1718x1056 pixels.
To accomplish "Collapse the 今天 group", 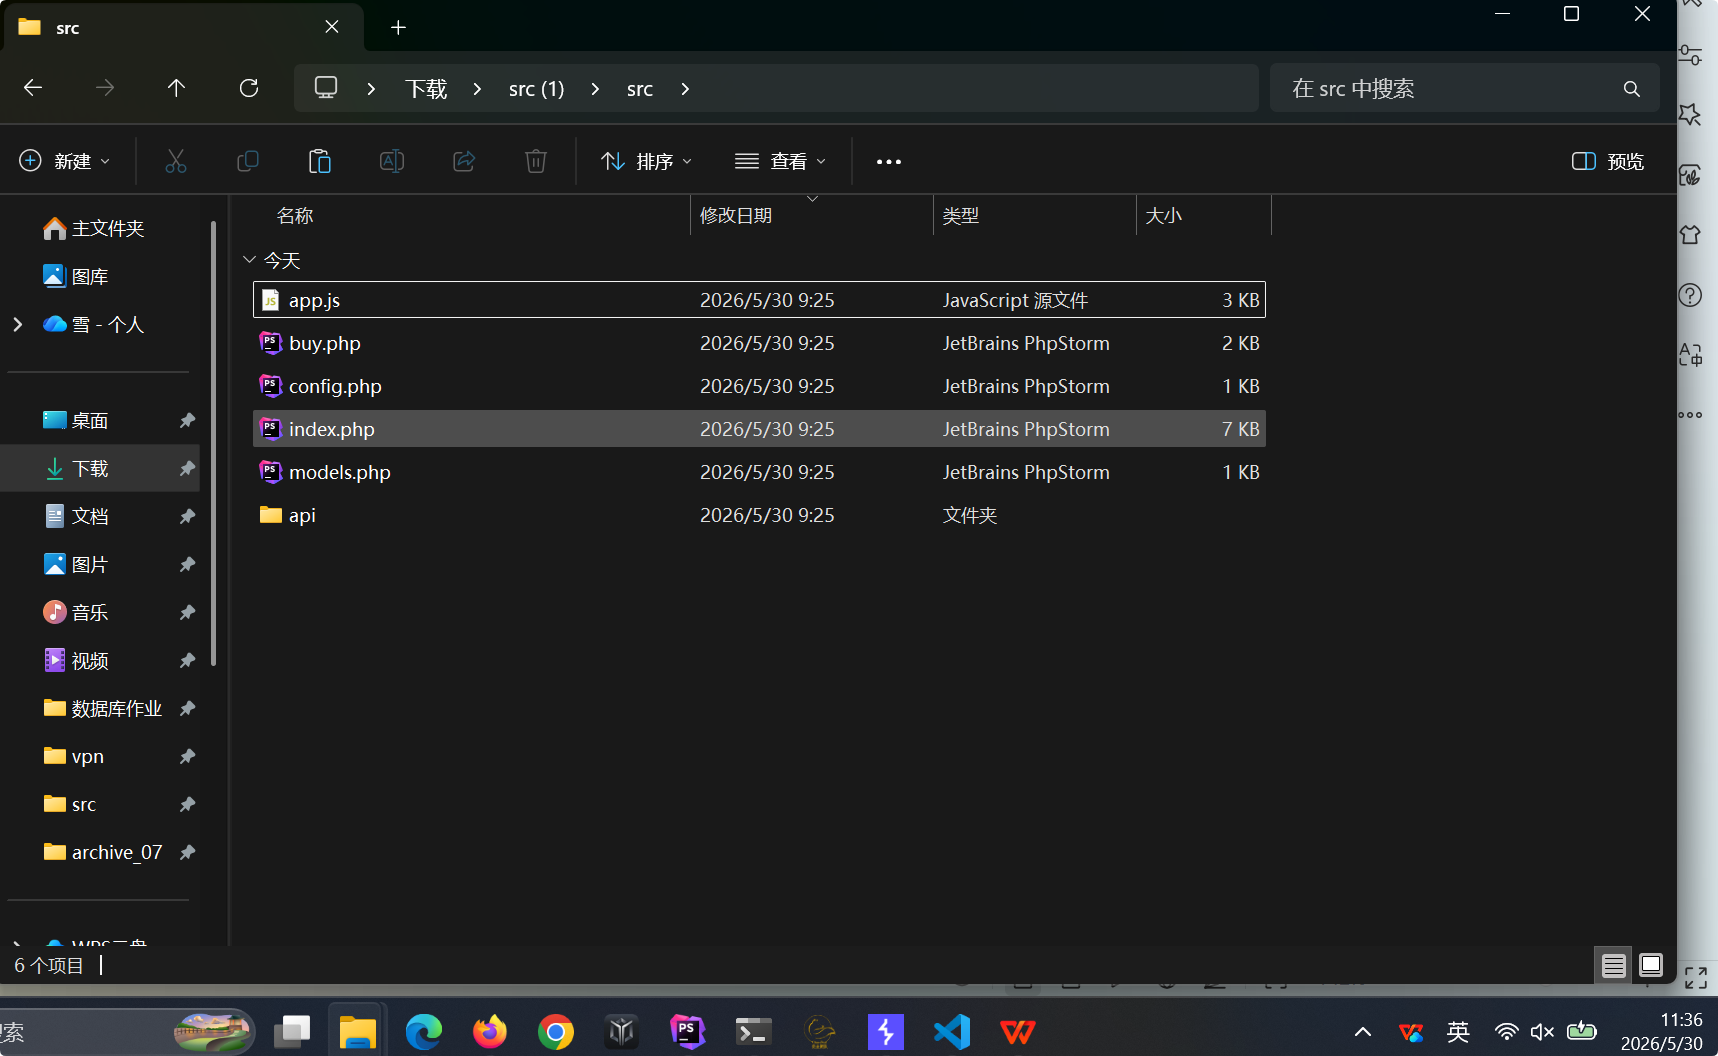I will click(250, 260).
